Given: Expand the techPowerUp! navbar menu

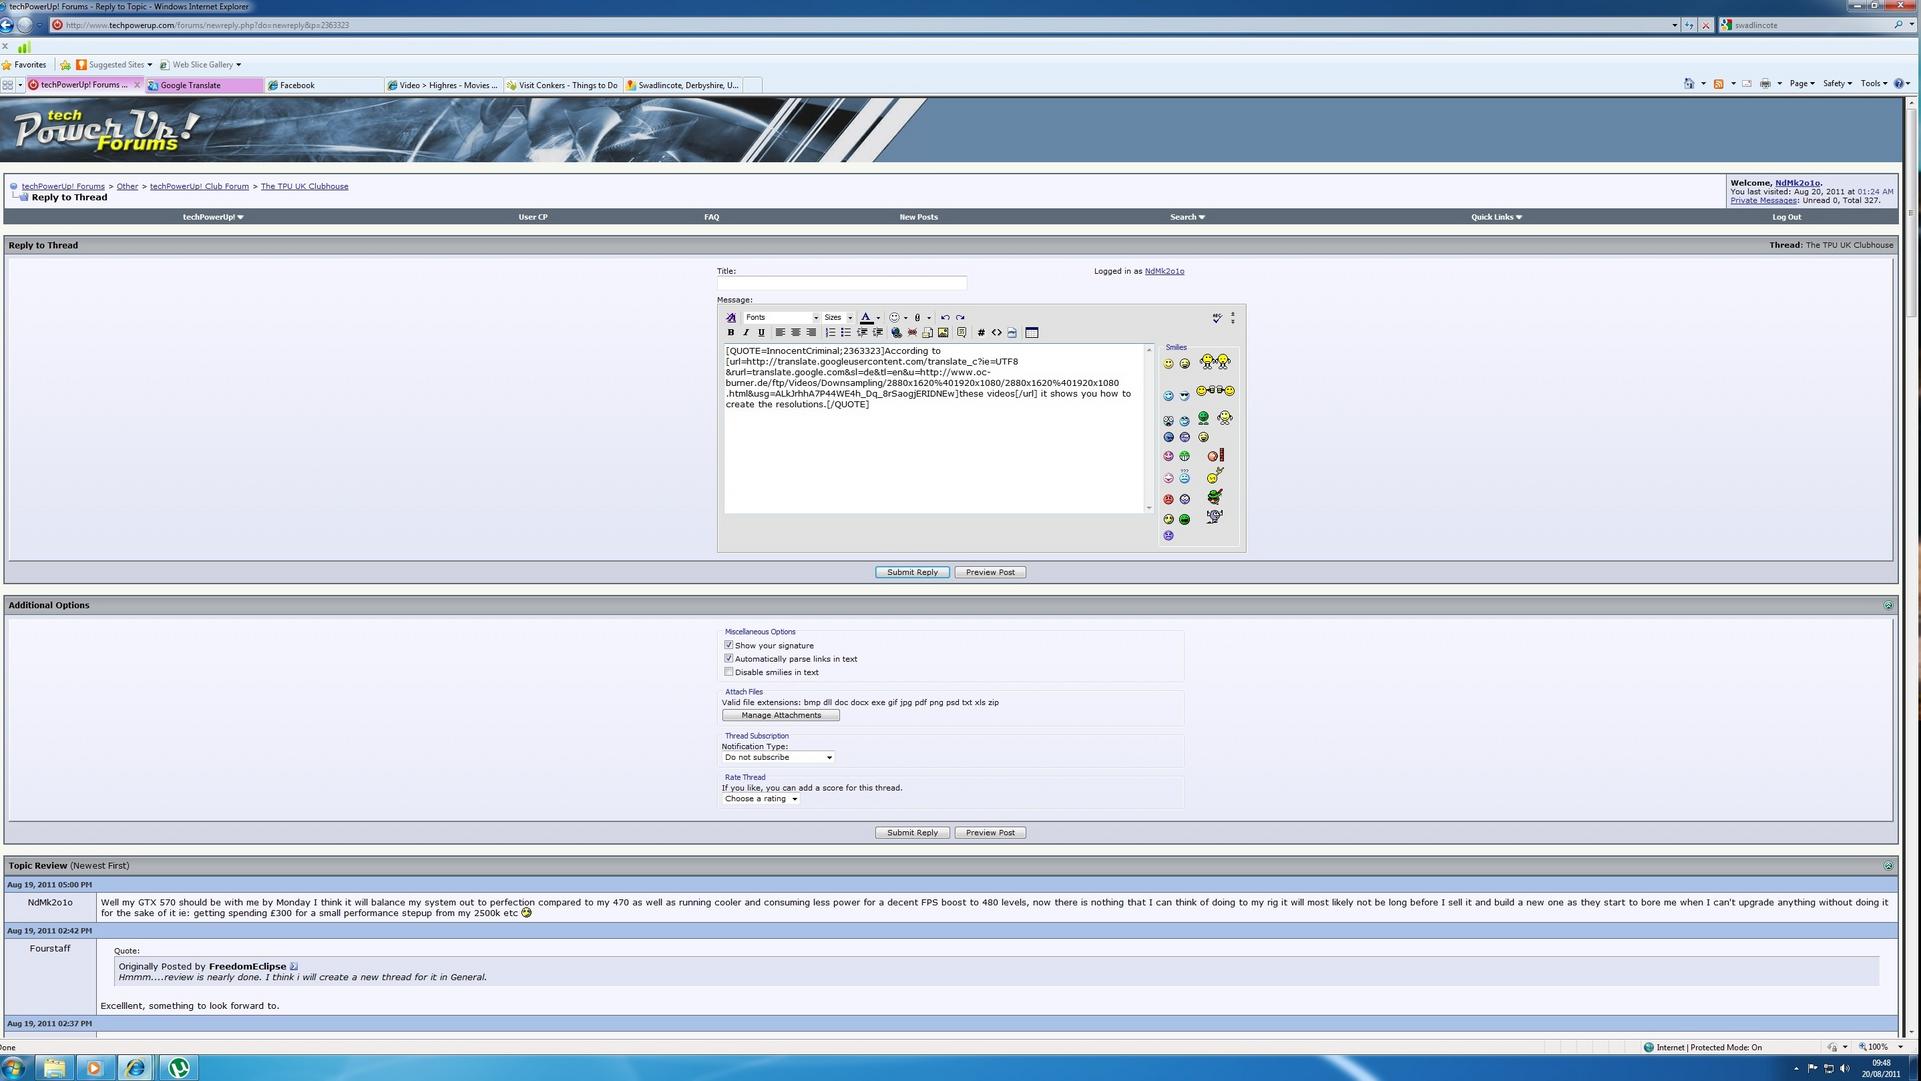Looking at the screenshot, I should point(213,216).
